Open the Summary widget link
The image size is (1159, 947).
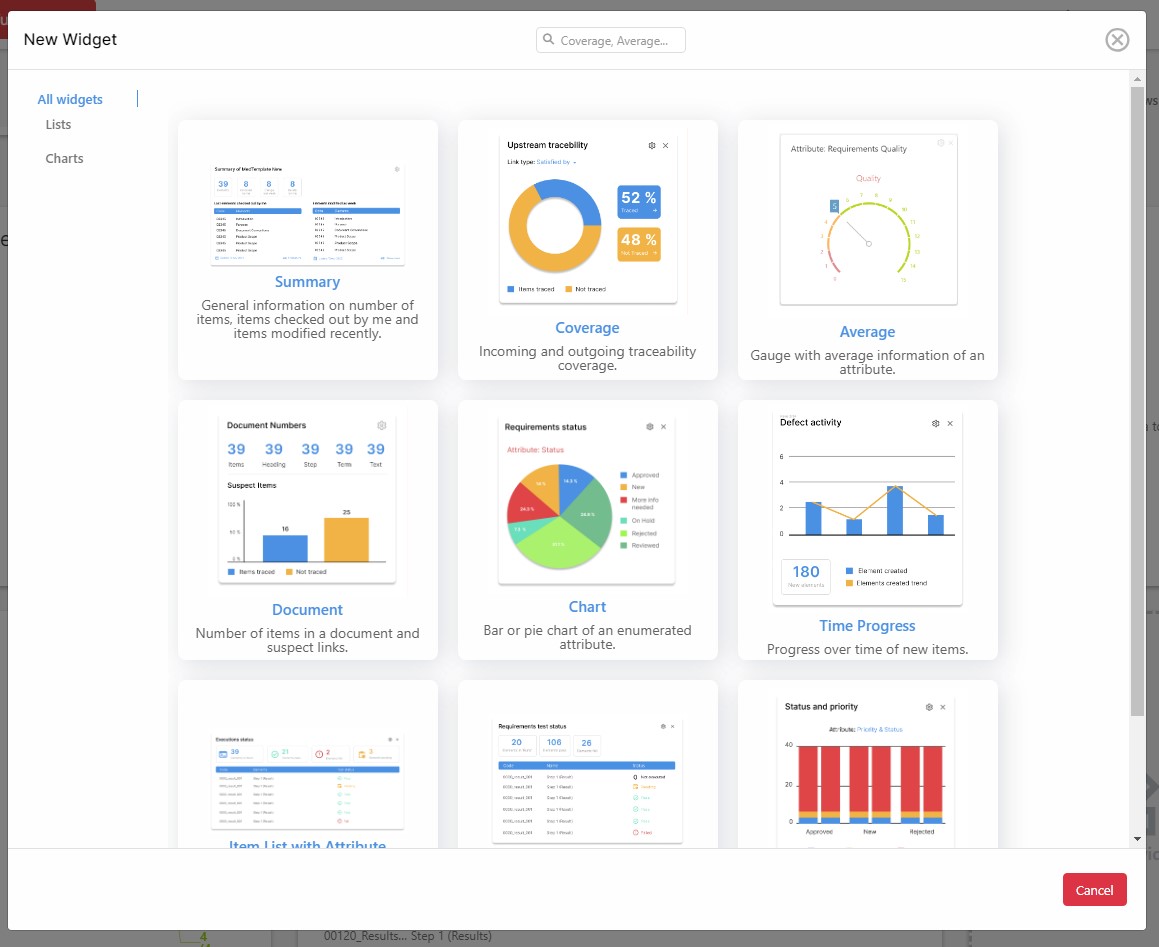(x=307, y=282)
